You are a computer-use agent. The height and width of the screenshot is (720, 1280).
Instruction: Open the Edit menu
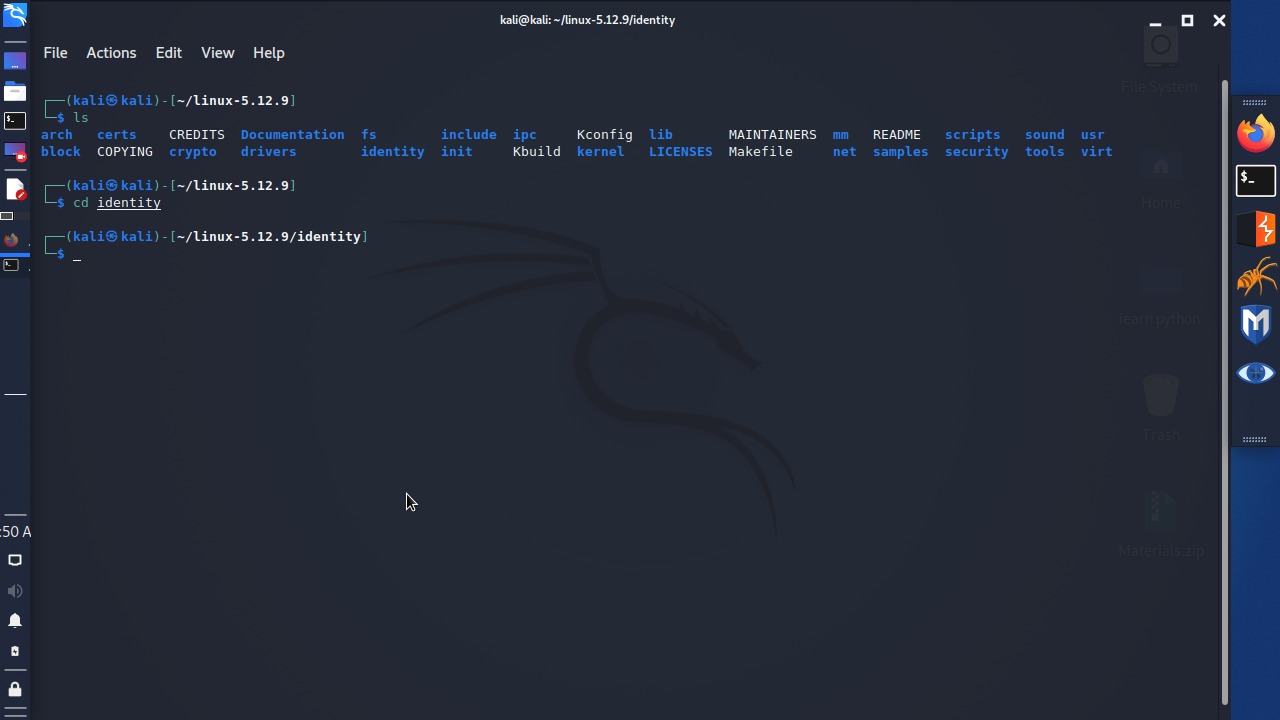click(168, 53)
